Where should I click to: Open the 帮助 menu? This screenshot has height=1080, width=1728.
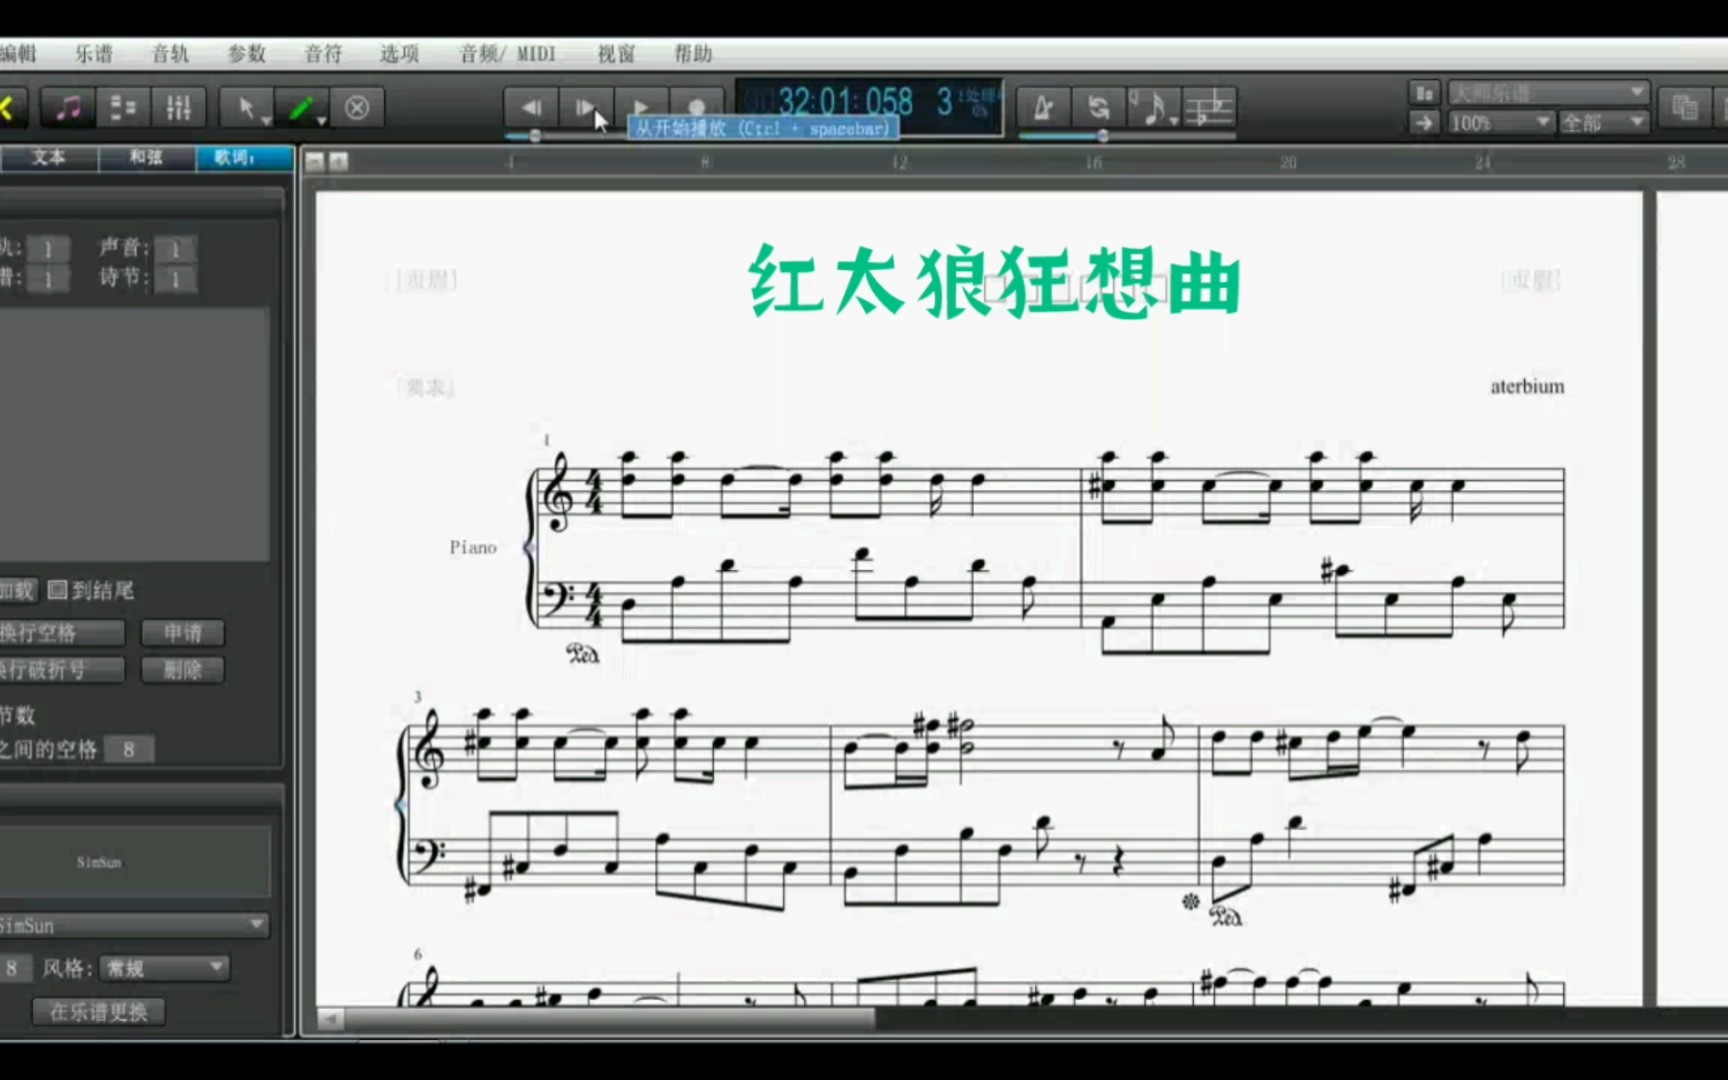693,54
